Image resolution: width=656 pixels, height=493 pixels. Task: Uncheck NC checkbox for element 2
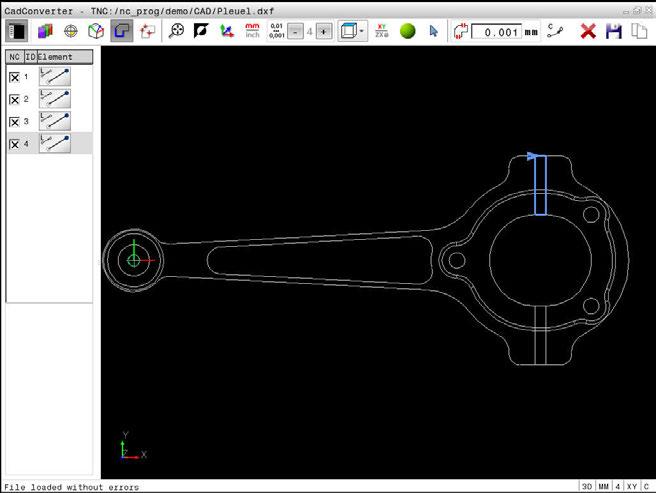(14, 100)
